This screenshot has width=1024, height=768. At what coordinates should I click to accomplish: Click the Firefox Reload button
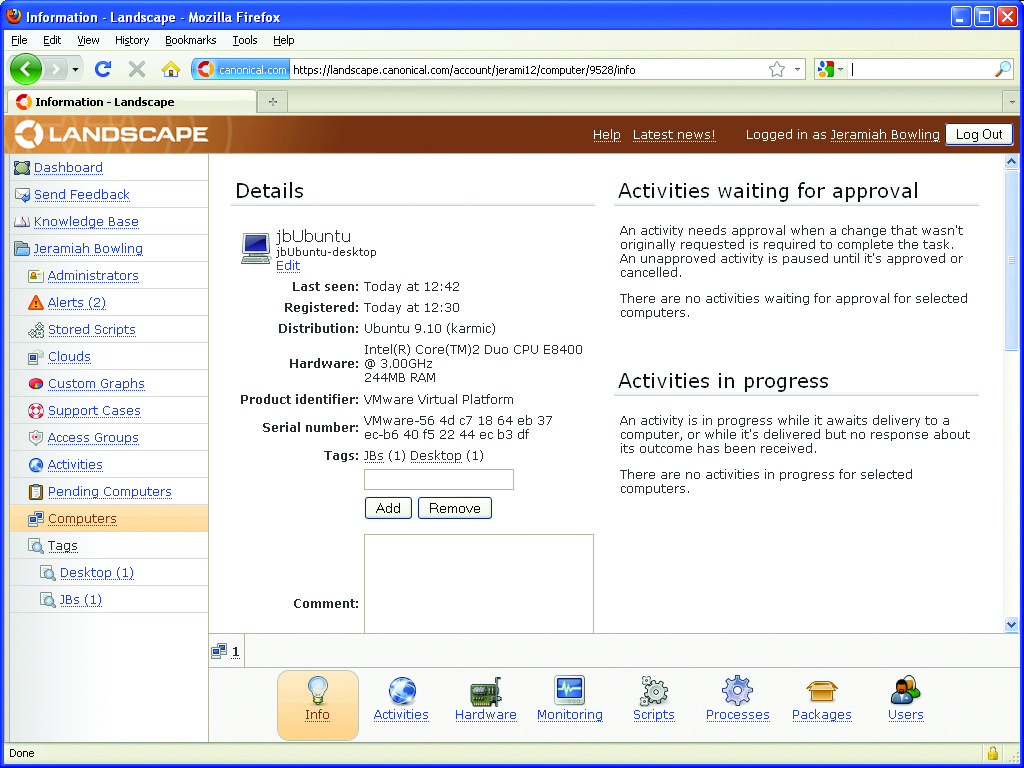click(x=102, y=69)
